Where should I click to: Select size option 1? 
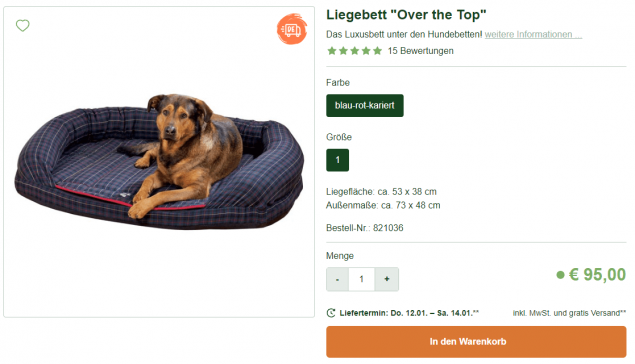click(x=337, y=160)
